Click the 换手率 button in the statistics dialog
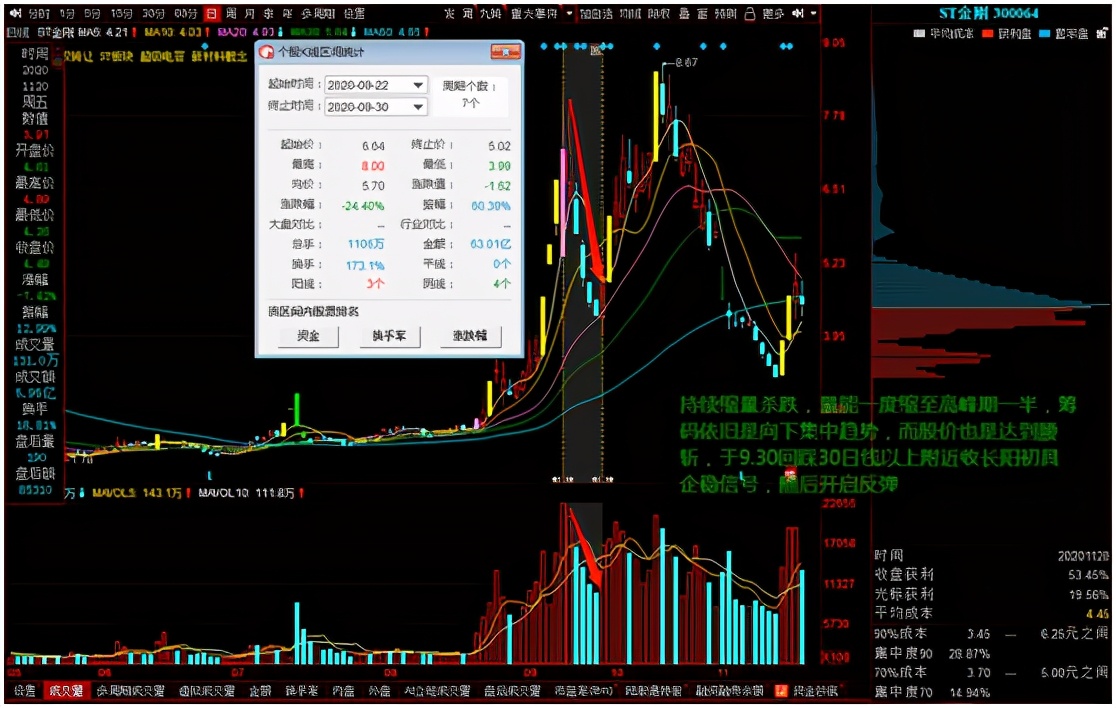Viewport: 1116px width, 708px height. (390, 336)
